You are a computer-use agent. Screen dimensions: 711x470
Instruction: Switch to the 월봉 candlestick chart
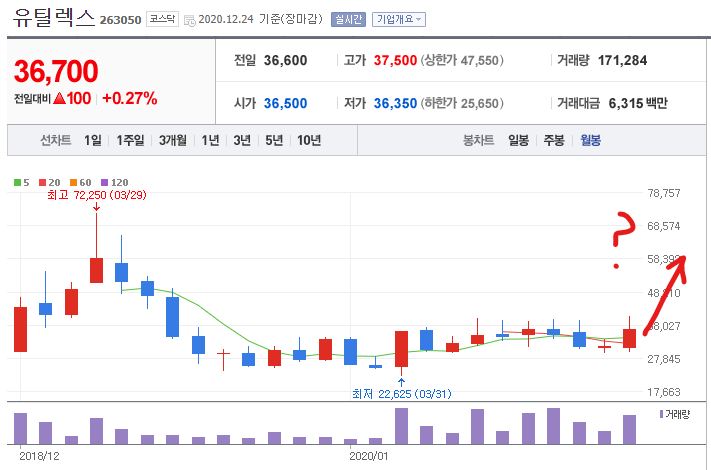click(590, 141)
